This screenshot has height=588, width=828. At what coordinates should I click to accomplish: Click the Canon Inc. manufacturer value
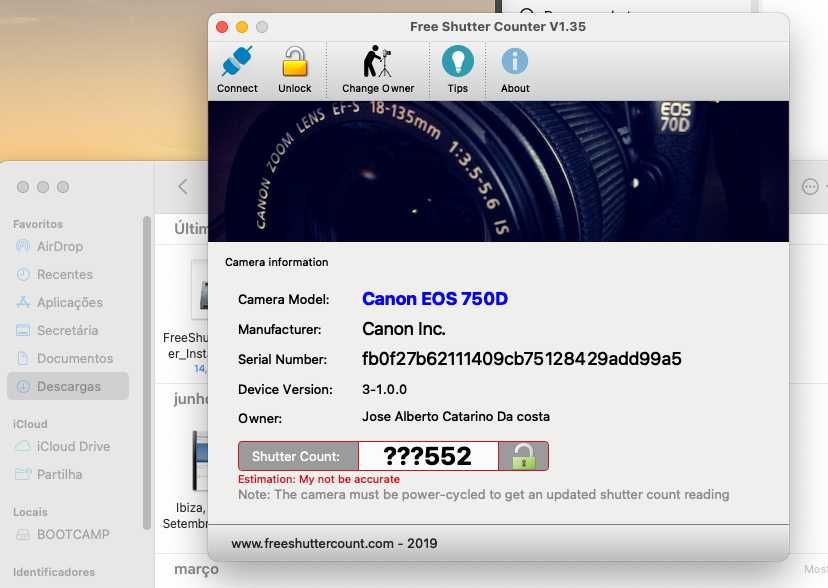404,329
